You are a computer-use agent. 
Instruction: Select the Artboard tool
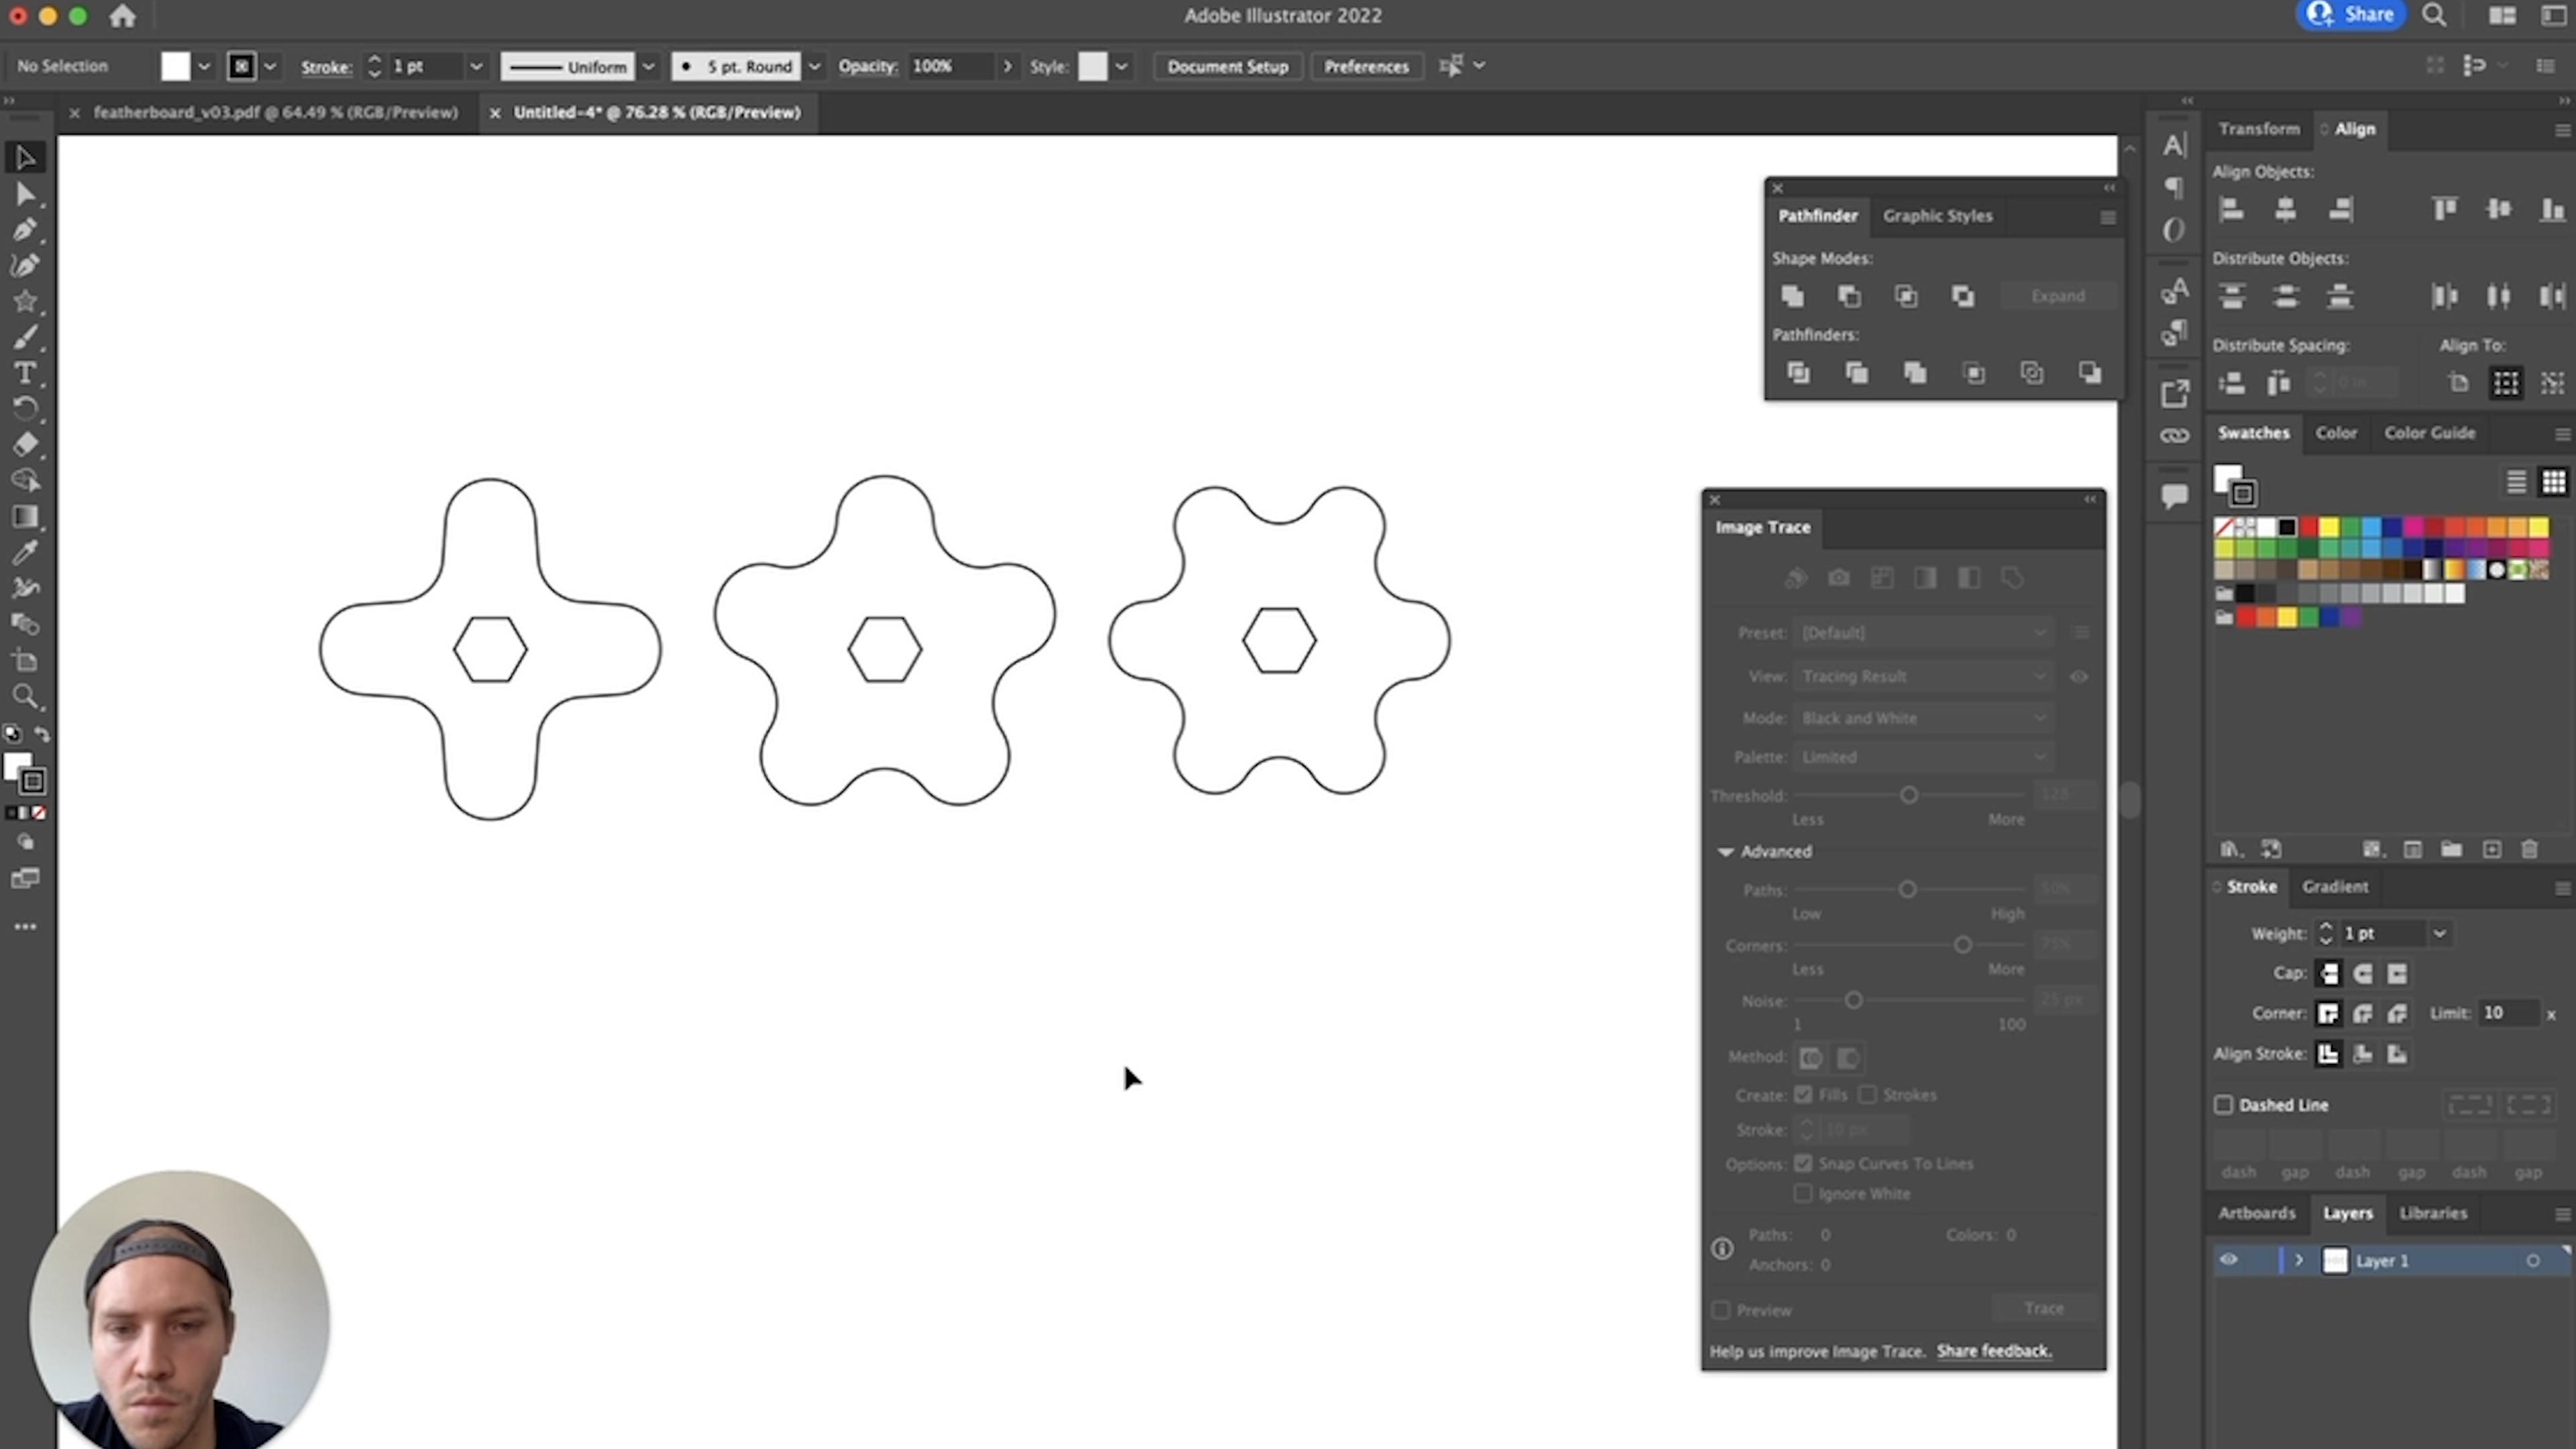tap(25, 660)
